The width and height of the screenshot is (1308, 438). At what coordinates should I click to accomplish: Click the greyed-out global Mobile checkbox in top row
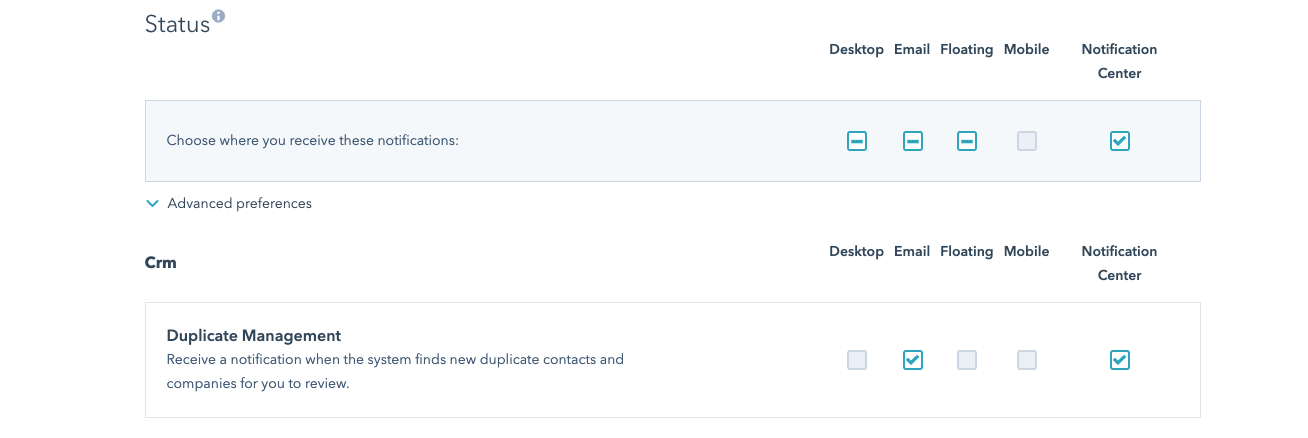1027,141
